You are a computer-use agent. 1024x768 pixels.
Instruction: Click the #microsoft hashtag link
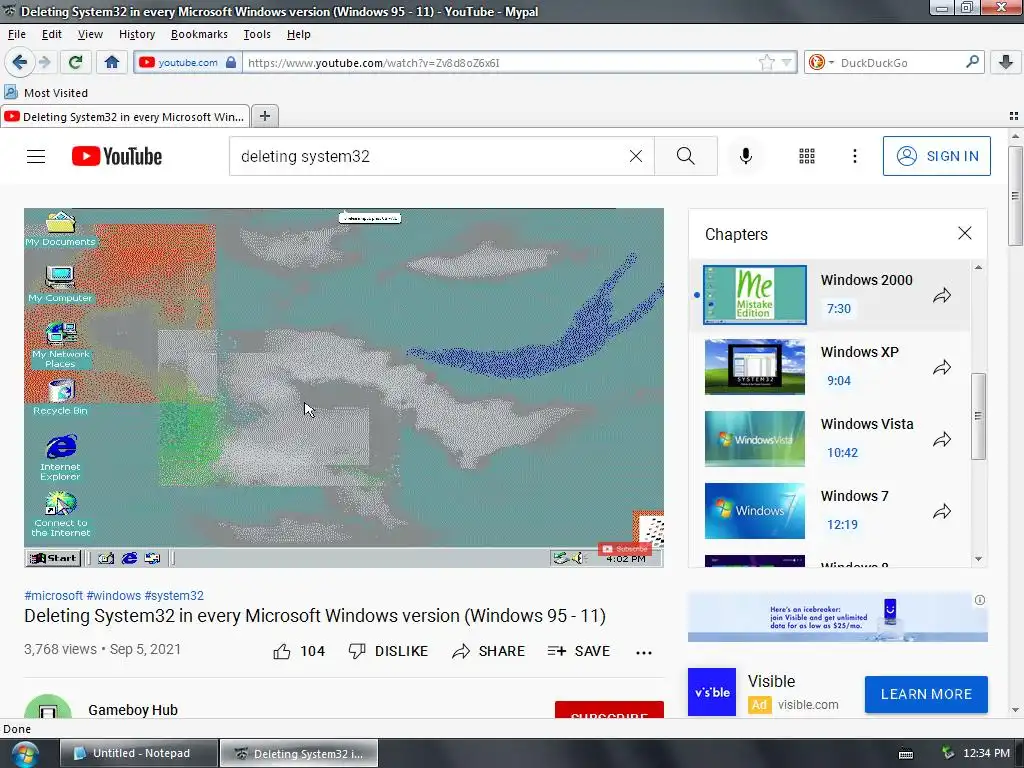point(54,596)
